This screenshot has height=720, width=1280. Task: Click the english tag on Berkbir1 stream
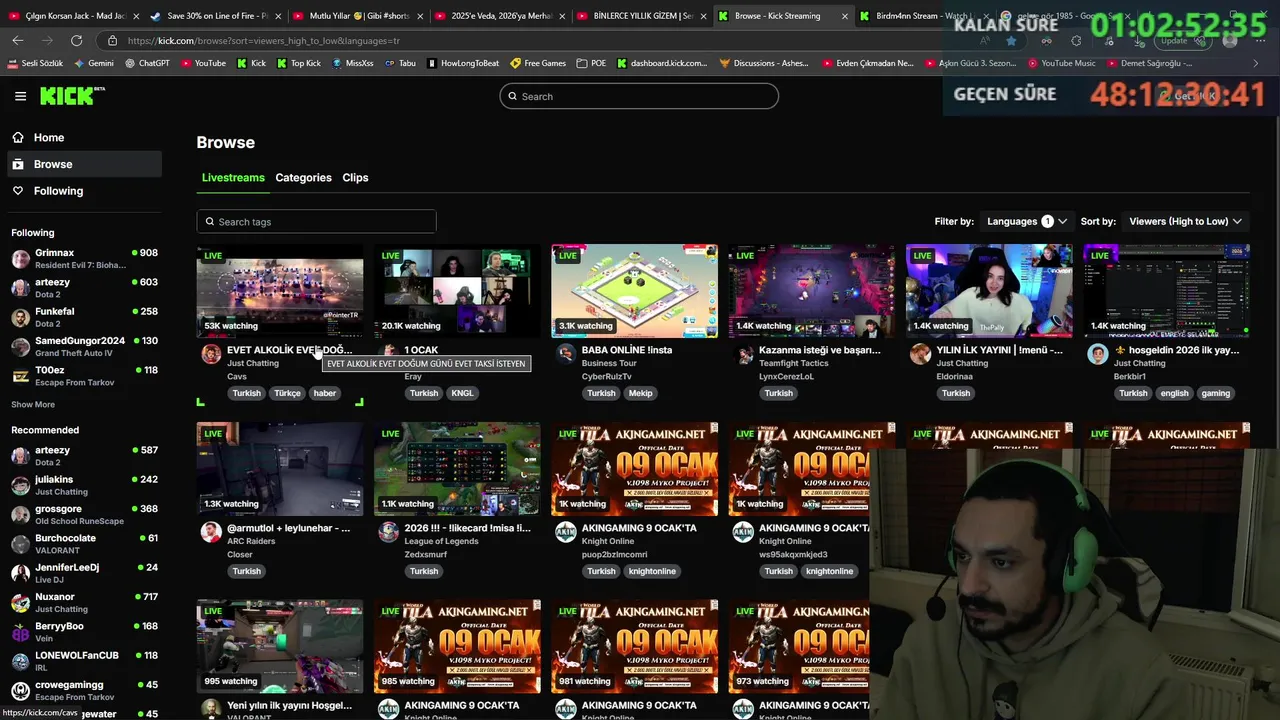[x=1174, y=393]
